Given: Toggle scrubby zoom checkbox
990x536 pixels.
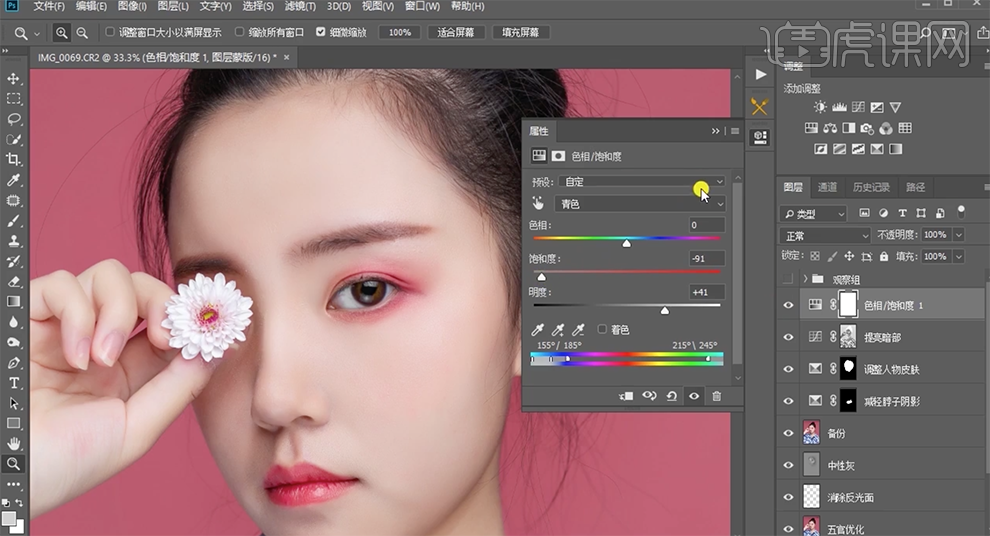Looking at the screenshot, I should tap(321, 32).
